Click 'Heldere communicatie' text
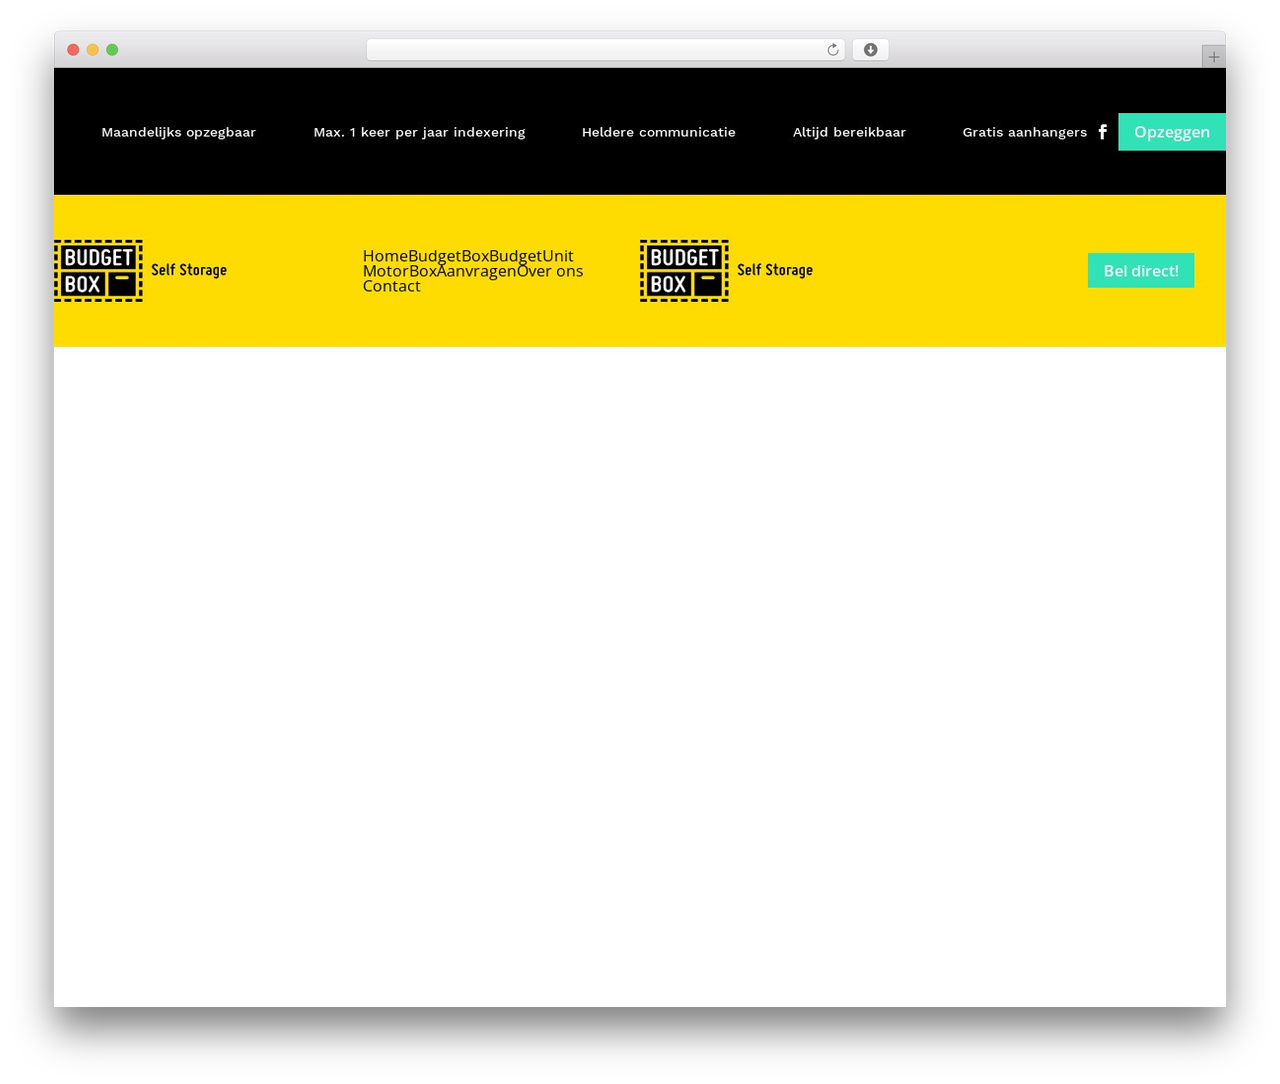The height and width of the screenshot is (1084, 1280). tap(659, 132)
